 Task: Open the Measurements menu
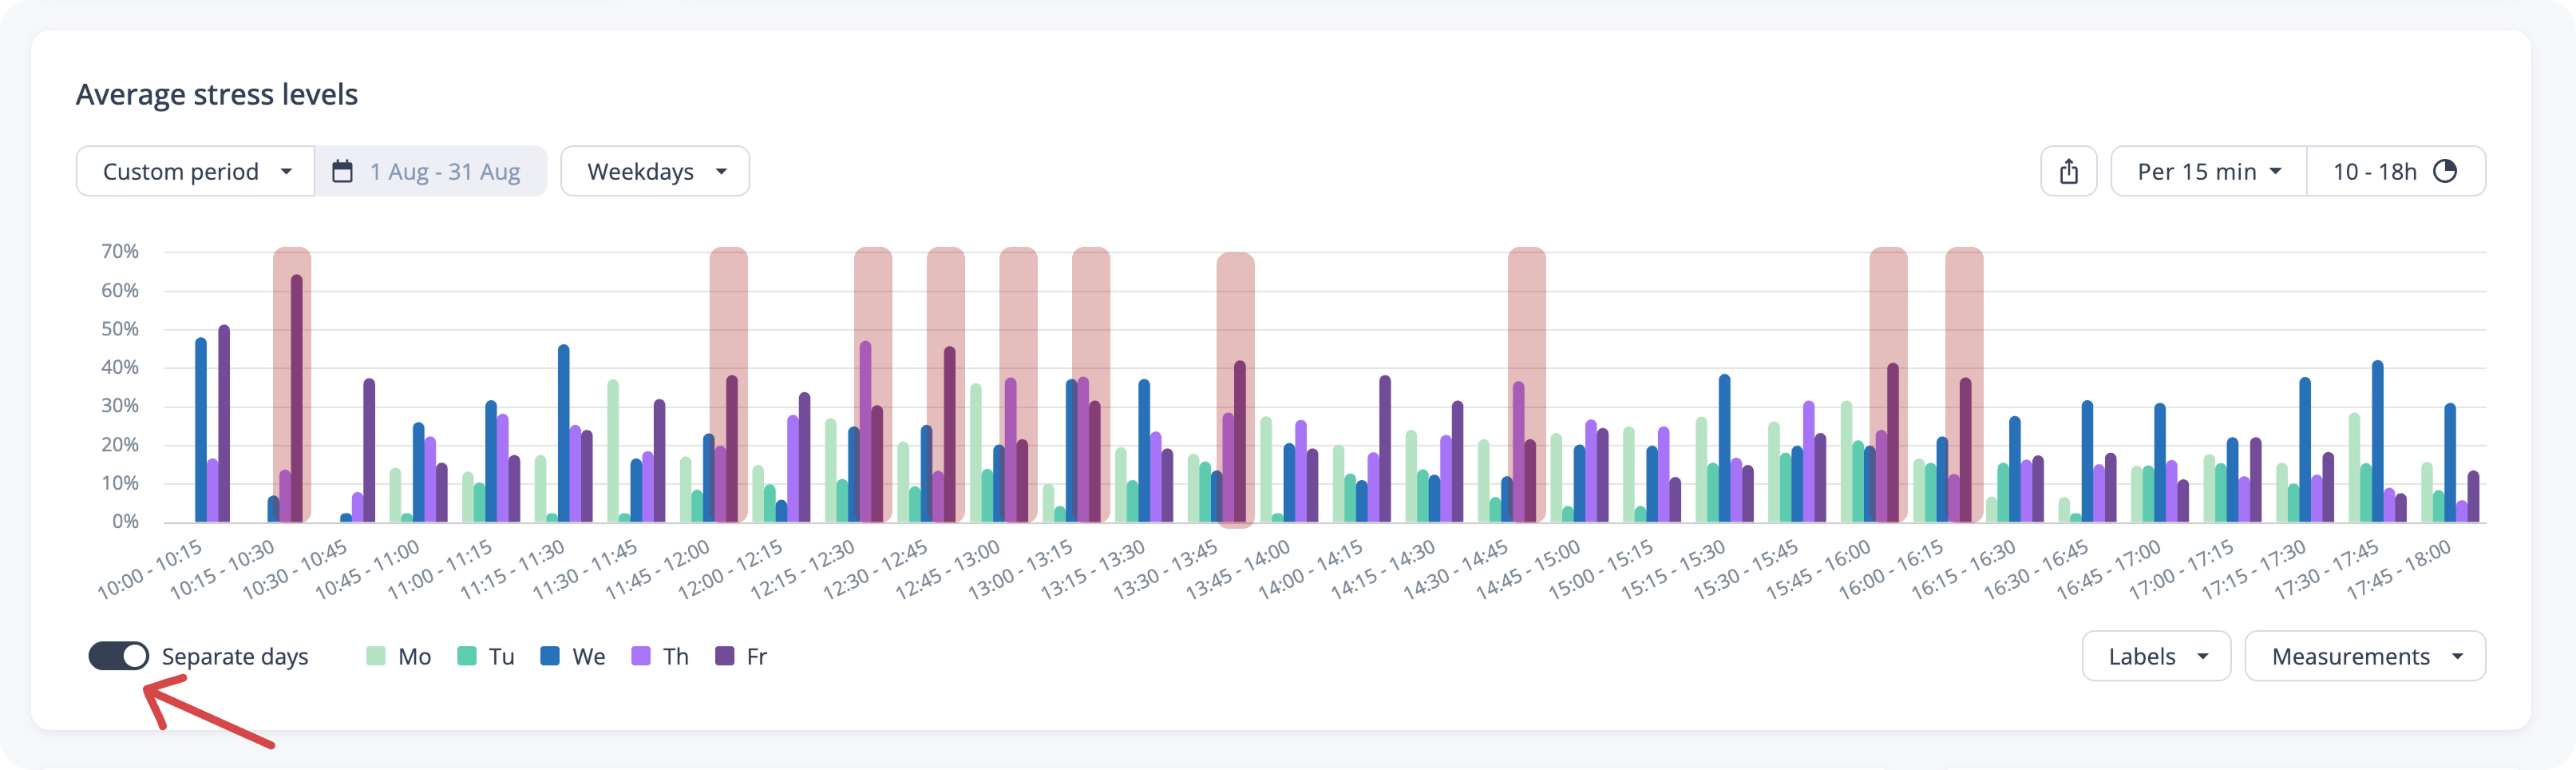2364,656
